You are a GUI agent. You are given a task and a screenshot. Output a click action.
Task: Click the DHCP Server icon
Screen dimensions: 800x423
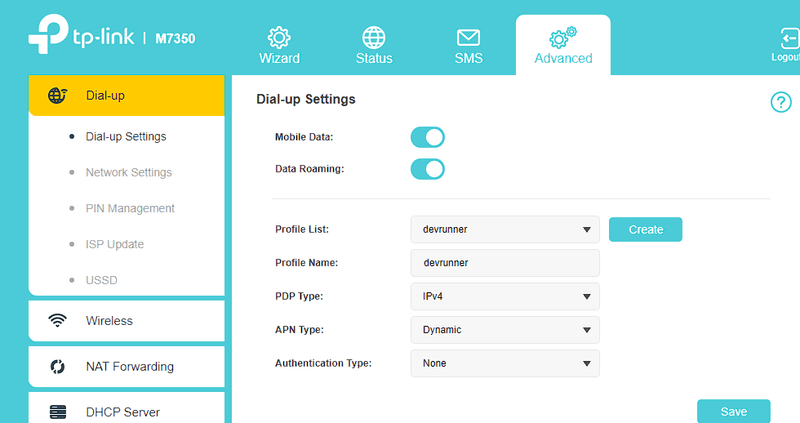pos(58,412)
